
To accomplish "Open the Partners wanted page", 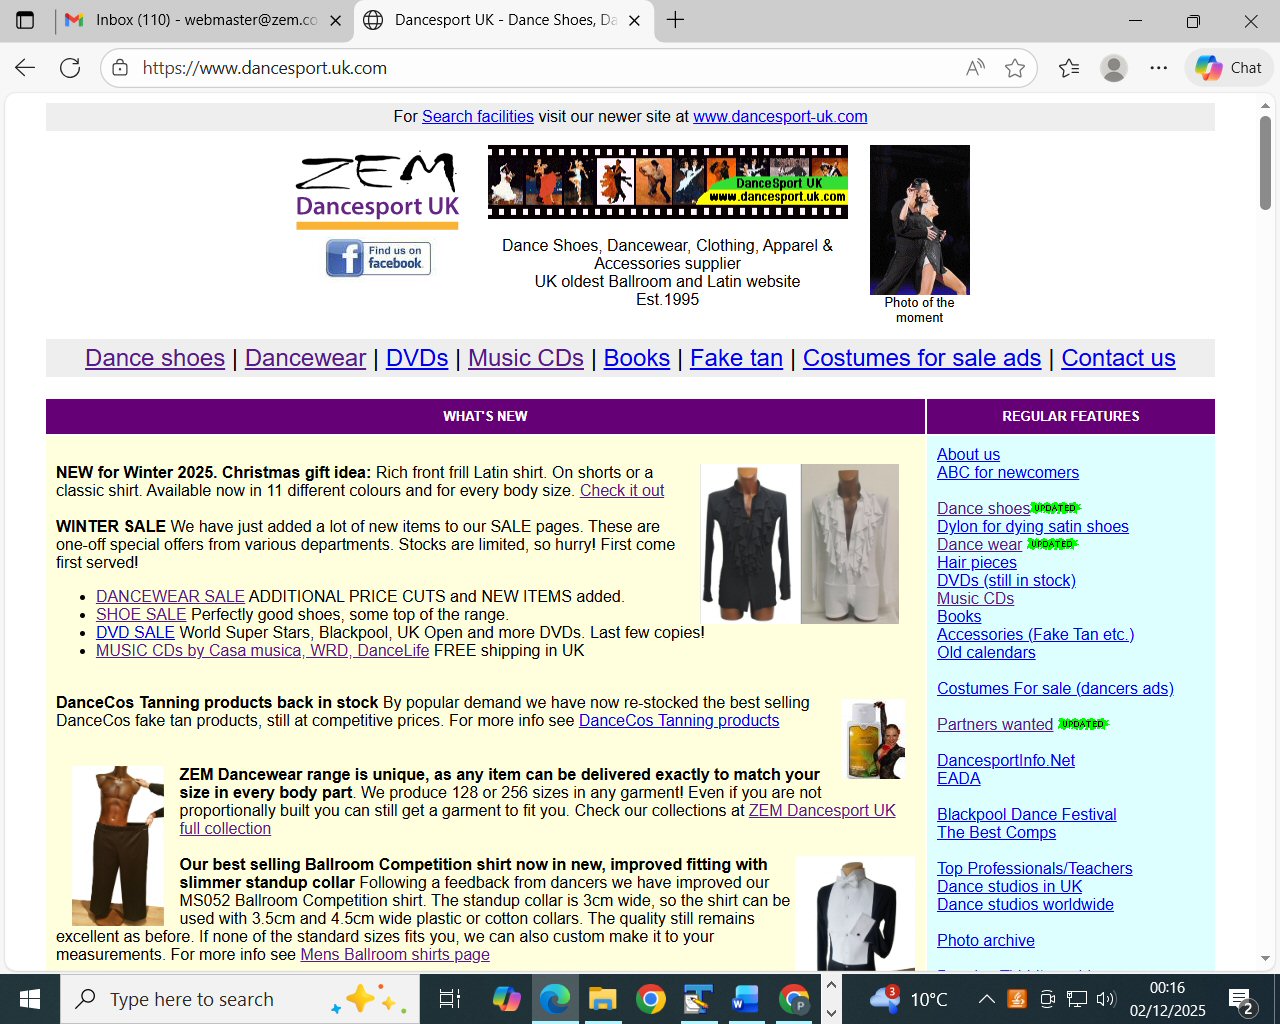I will coord(995,724).
